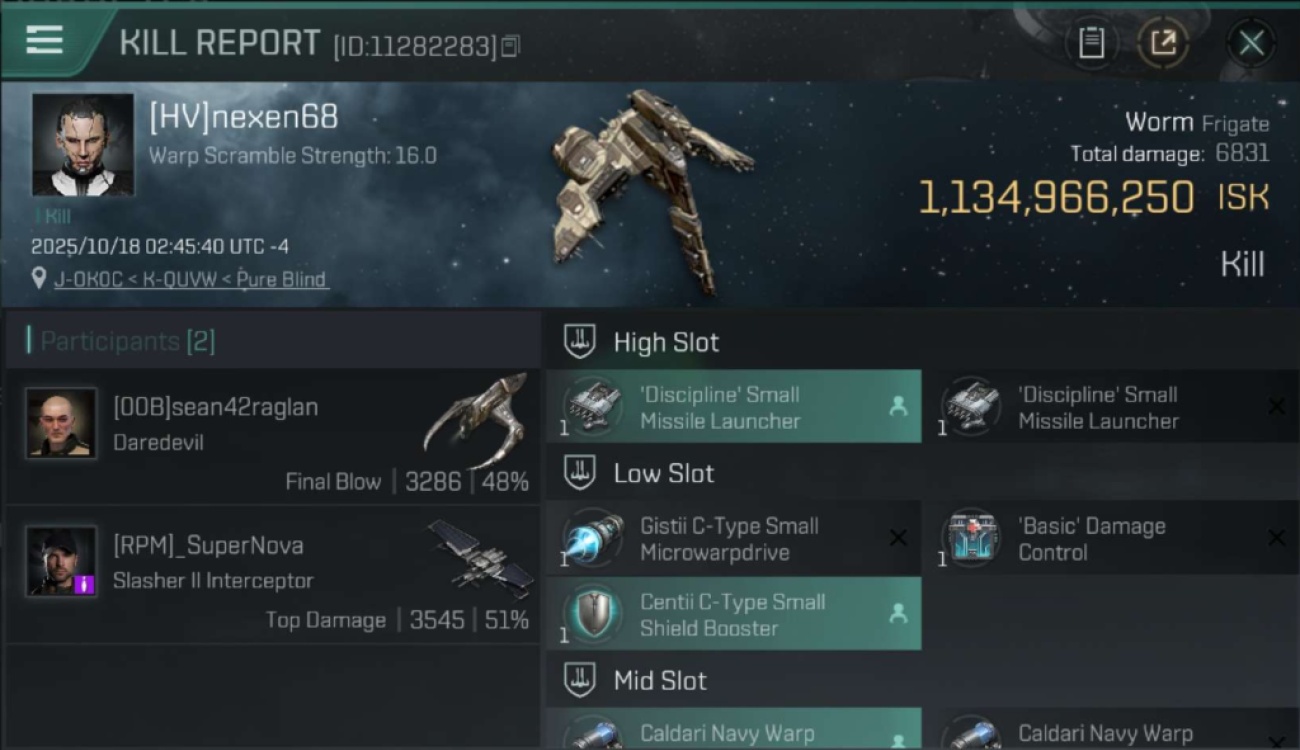Select Gistii C-Type Small Microwarpdrive module

tap(733, 539)
